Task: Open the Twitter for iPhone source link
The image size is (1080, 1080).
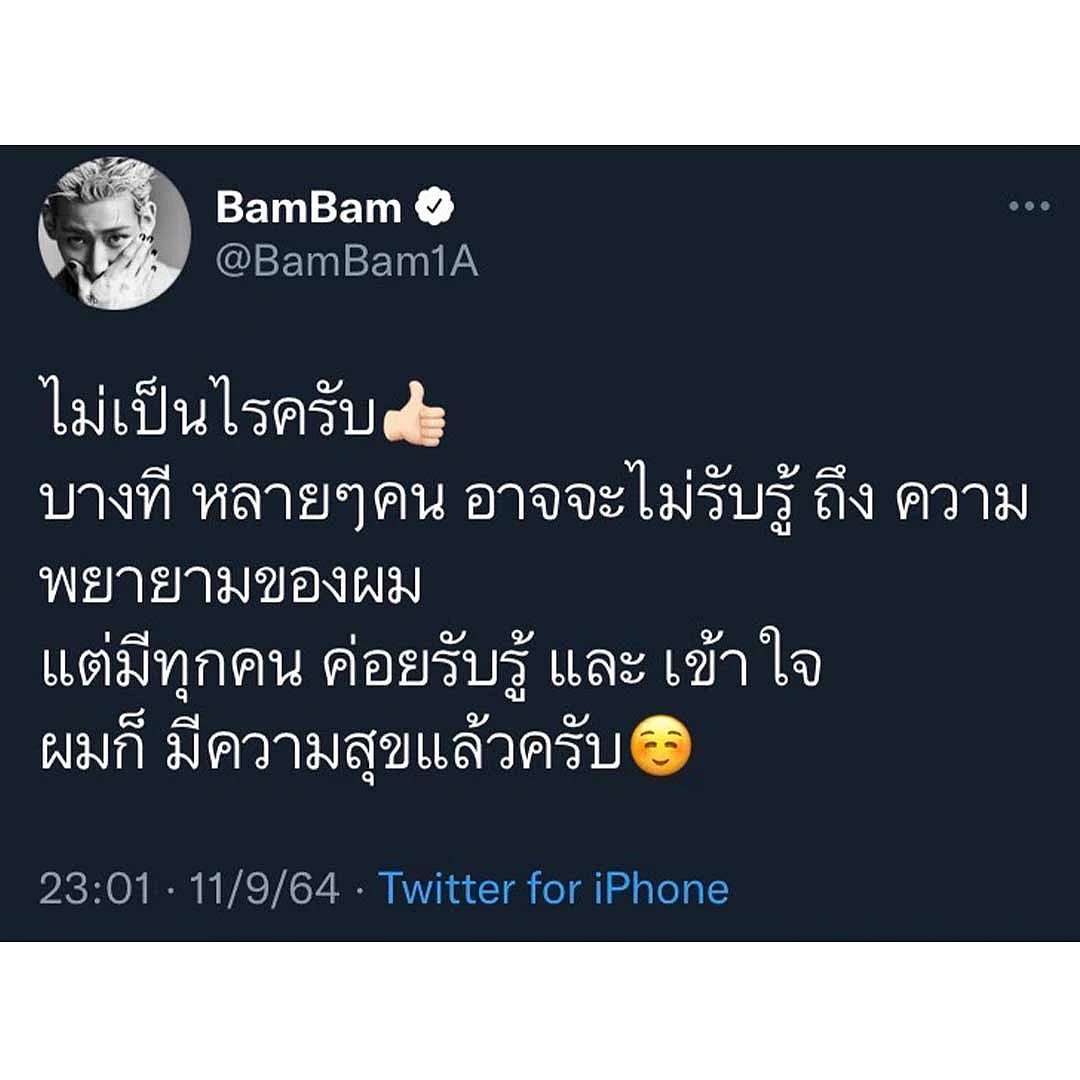Action: point(554,889)
